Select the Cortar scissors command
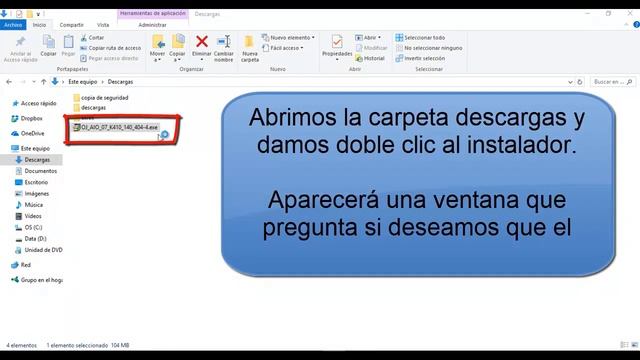Image resolution: width=640 pixels, height=360 pixels. pyautogui.click(x=92, y=38)
